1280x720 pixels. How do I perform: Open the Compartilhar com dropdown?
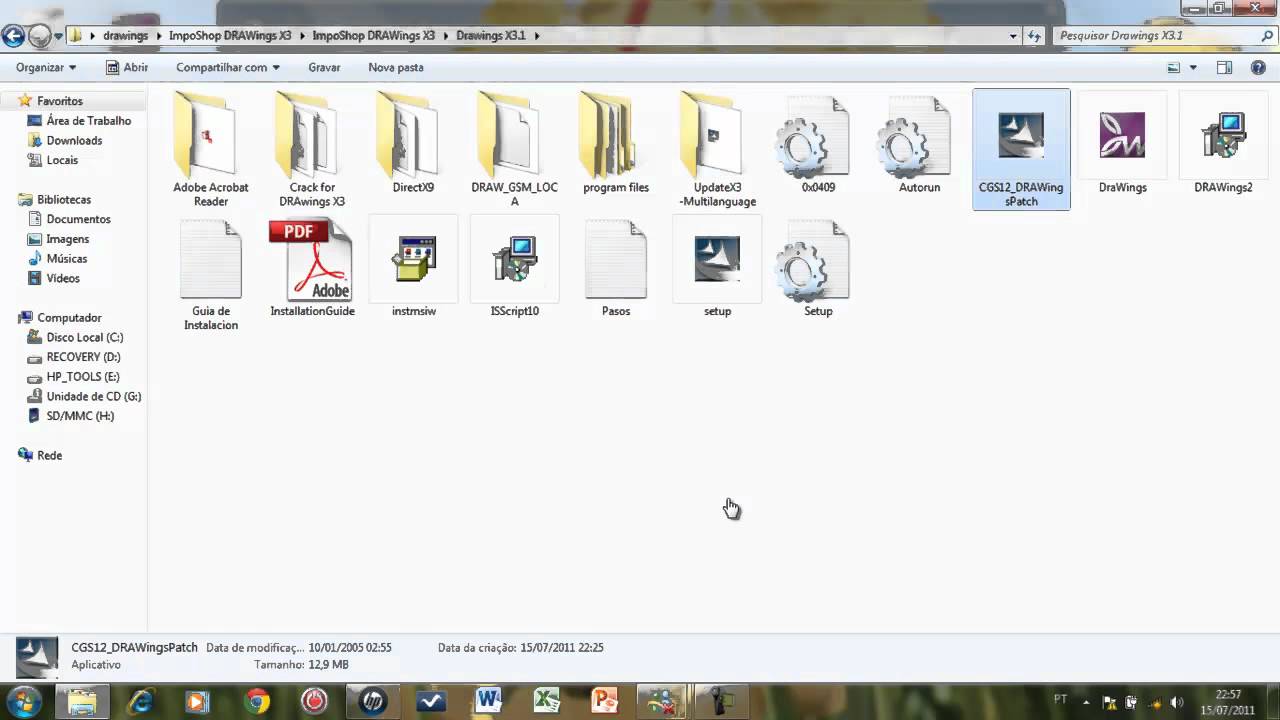click(x=228, y=67)
